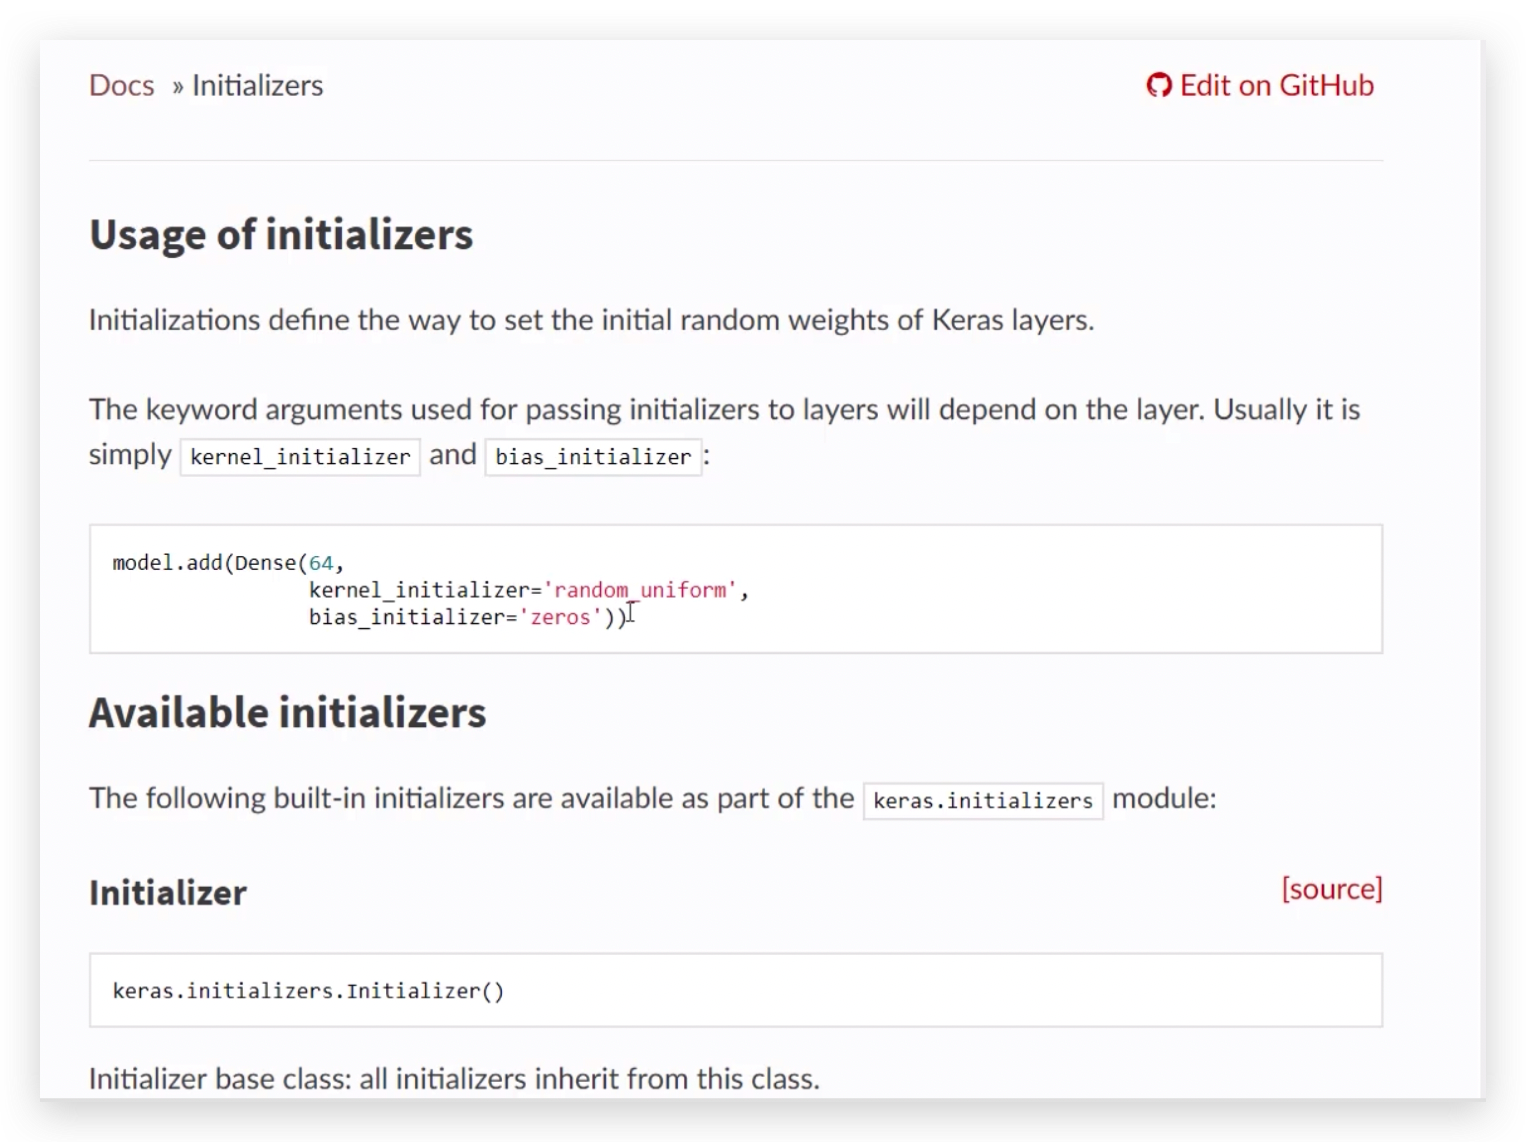Open the [source] link for Initializer
Viewport: 1526px width, 1142px height.
coord(1332,889)
